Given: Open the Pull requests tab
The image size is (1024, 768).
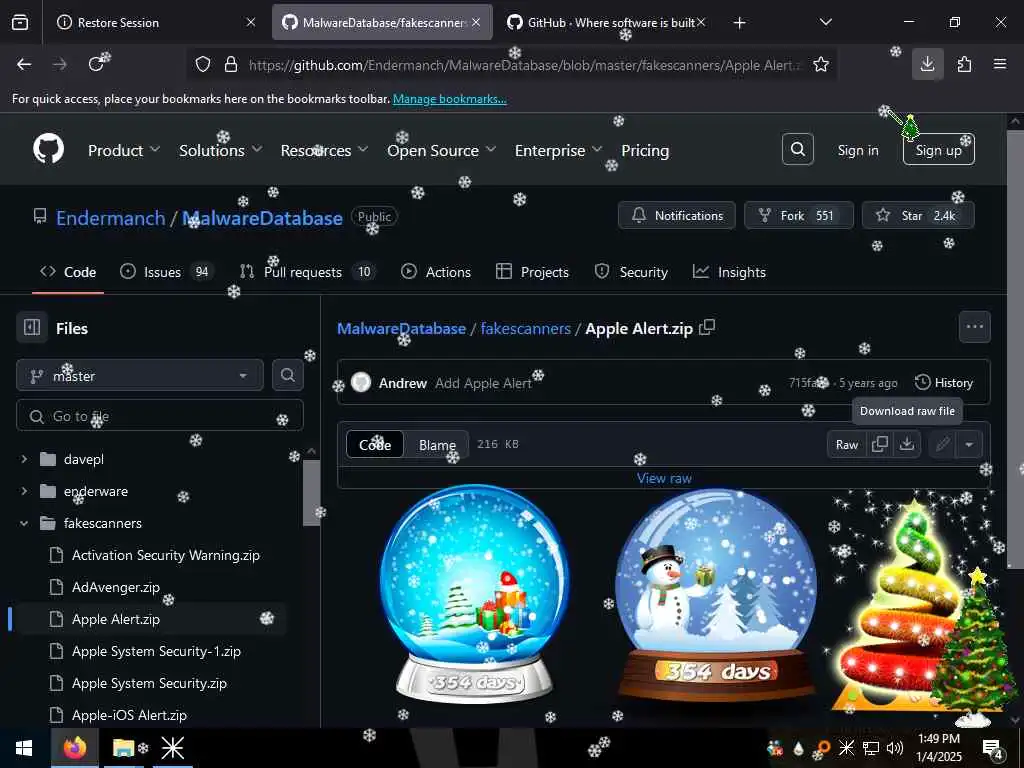Looking at the screenshot, I should (x=308, y=272).
